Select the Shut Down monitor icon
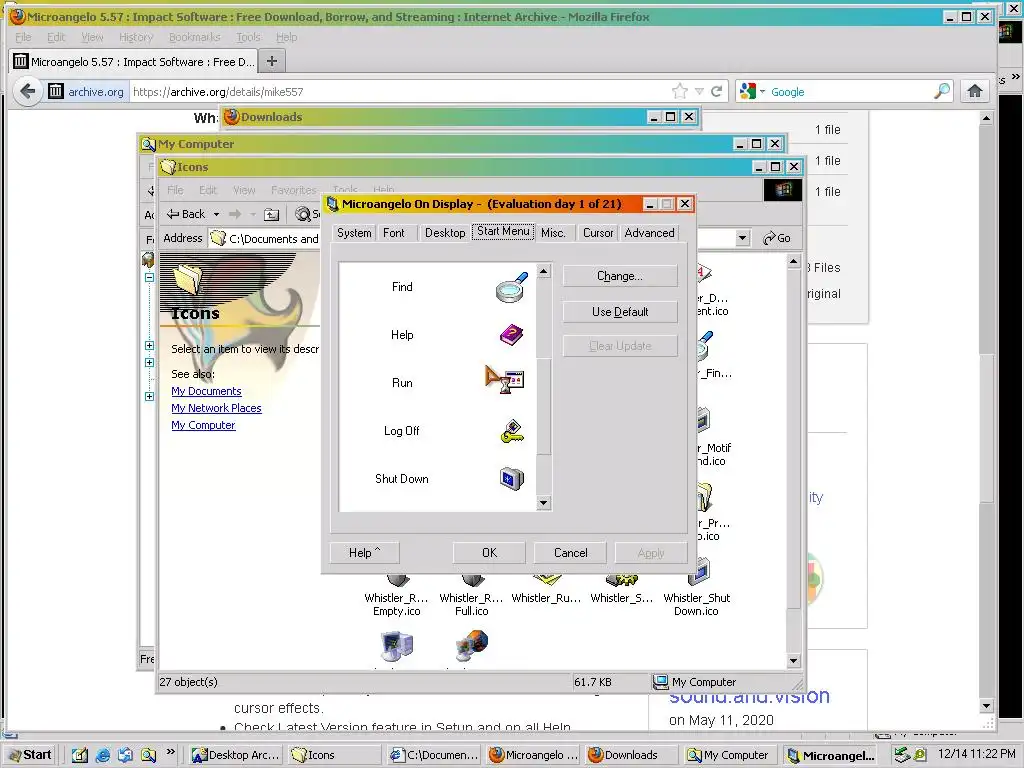Image resolution: width=1024 pixels, height=768 pixels. coord(512,479)
